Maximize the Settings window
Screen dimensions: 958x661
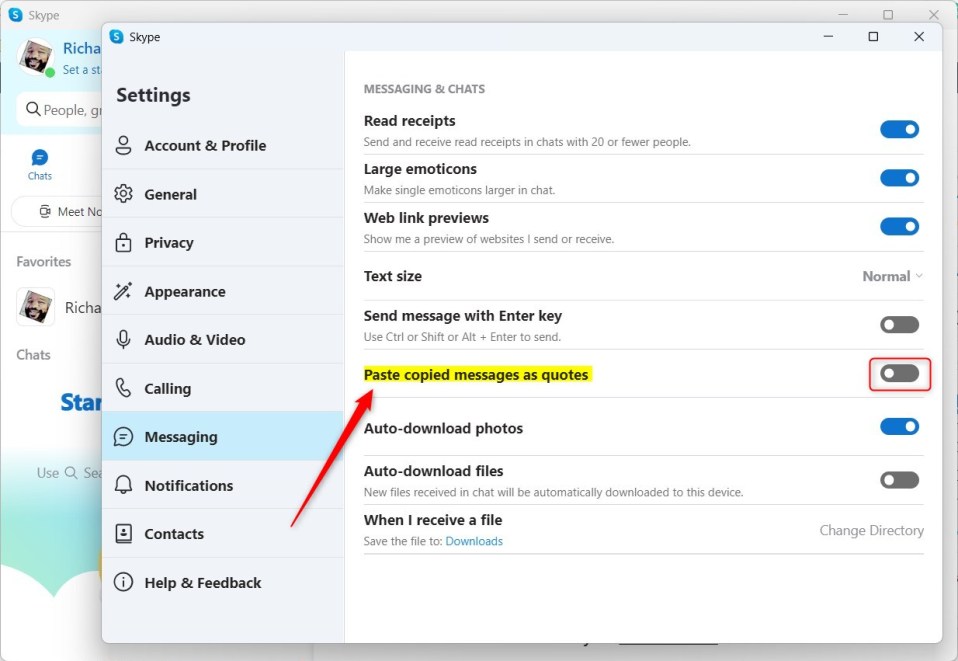873,37
